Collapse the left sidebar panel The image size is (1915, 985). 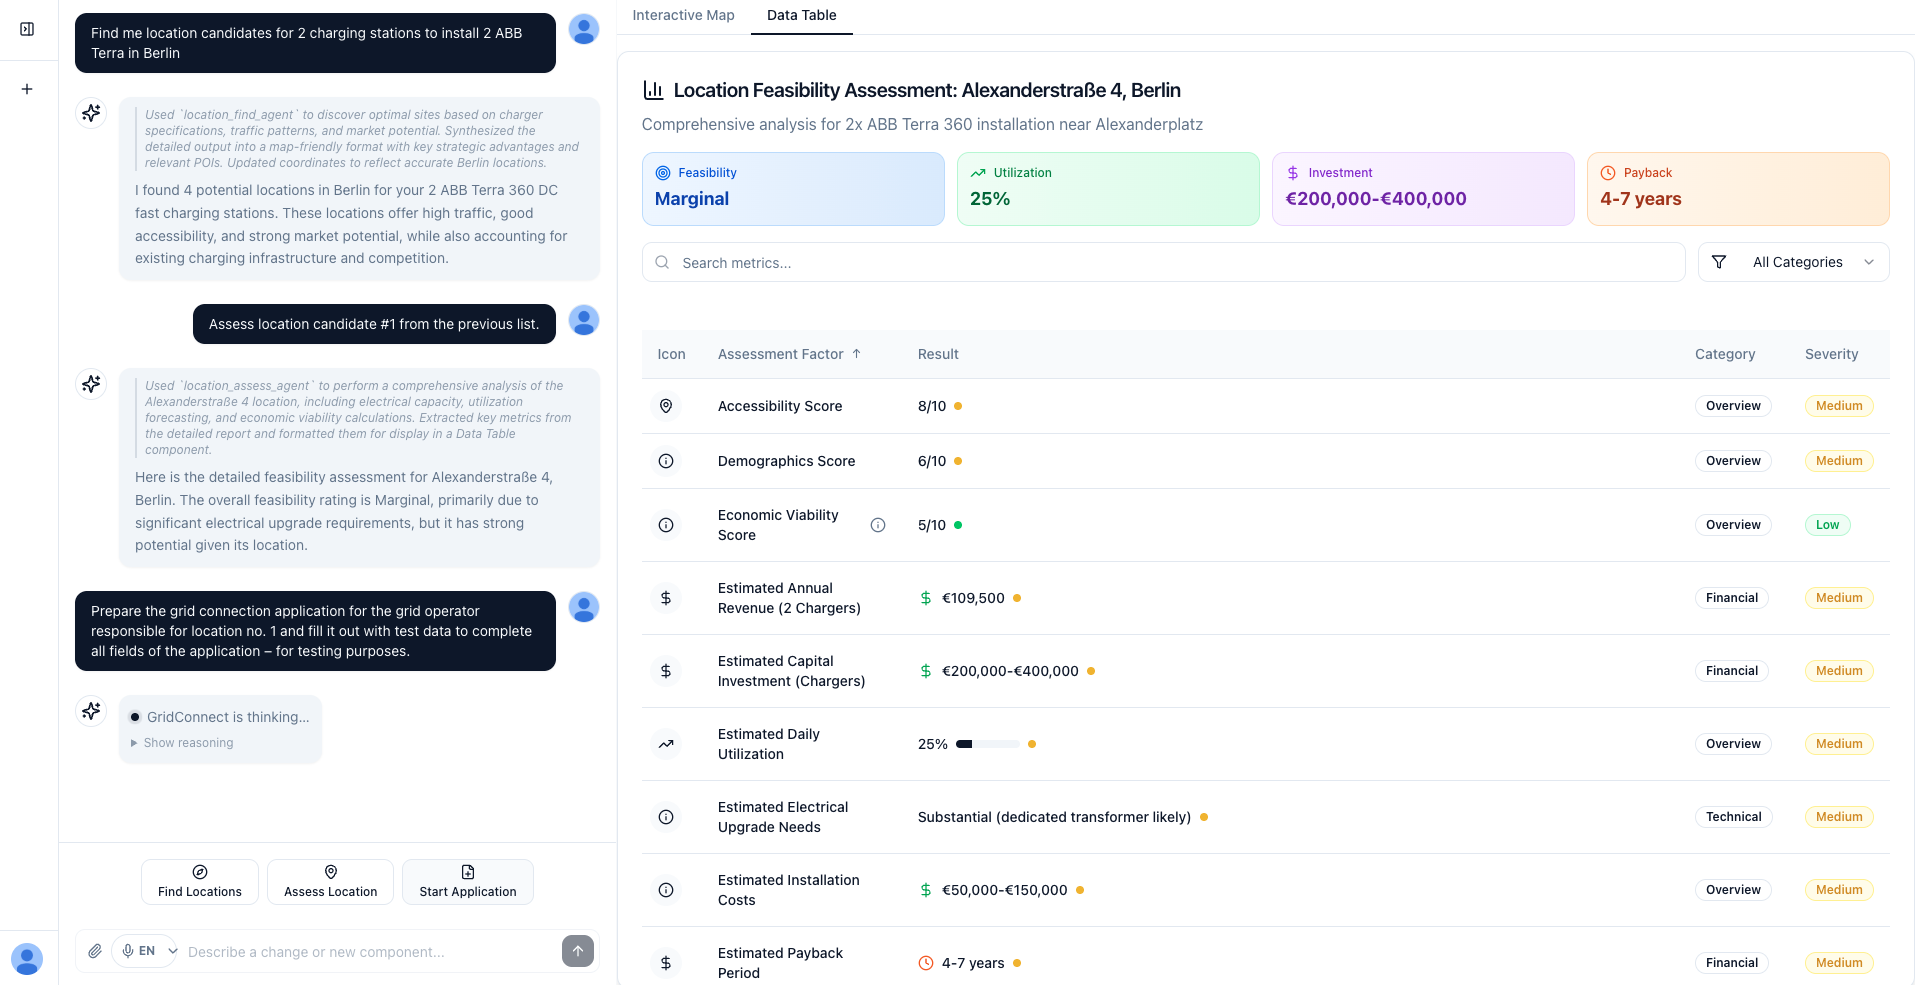27,29
